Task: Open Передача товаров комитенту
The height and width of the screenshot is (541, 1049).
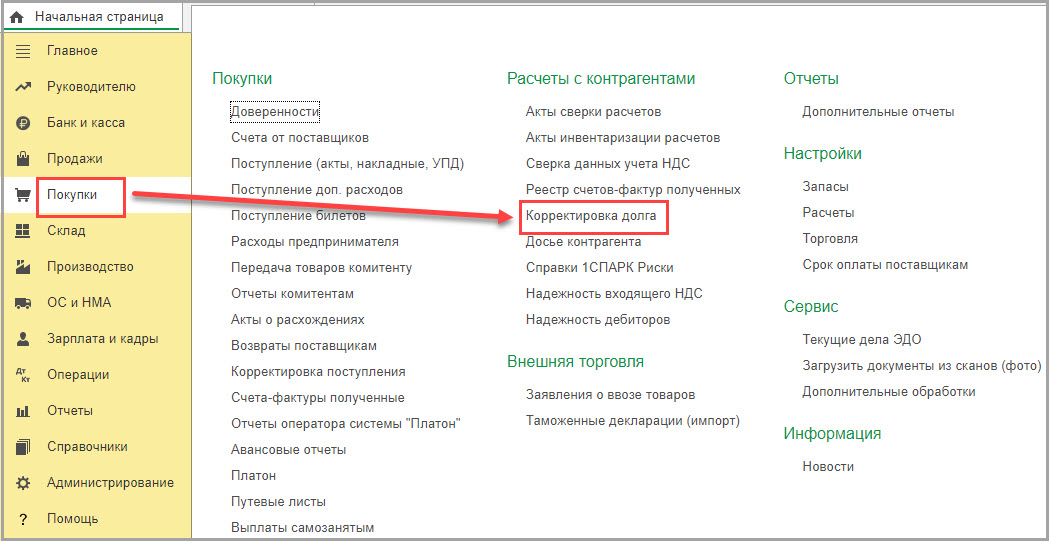Action: [x=321, y=268]
